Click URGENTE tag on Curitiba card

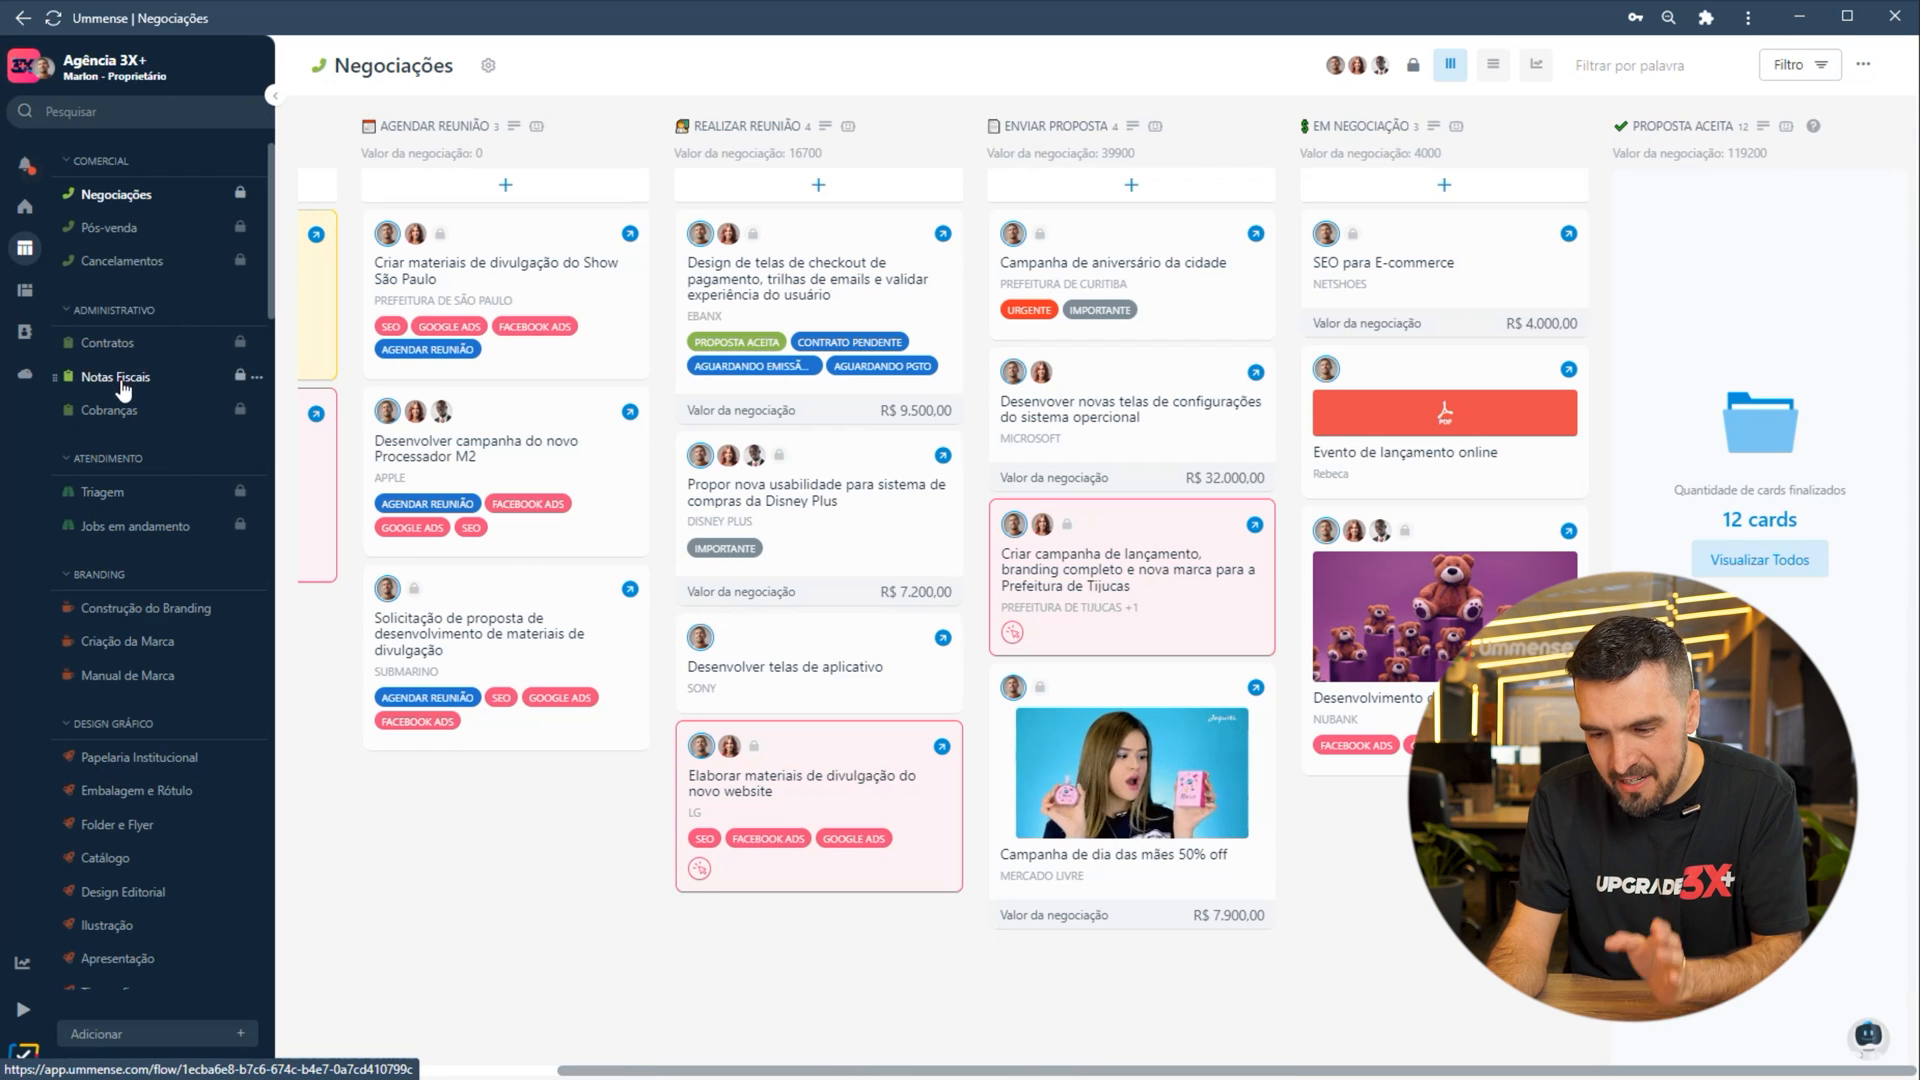(x=1029, y=310)
